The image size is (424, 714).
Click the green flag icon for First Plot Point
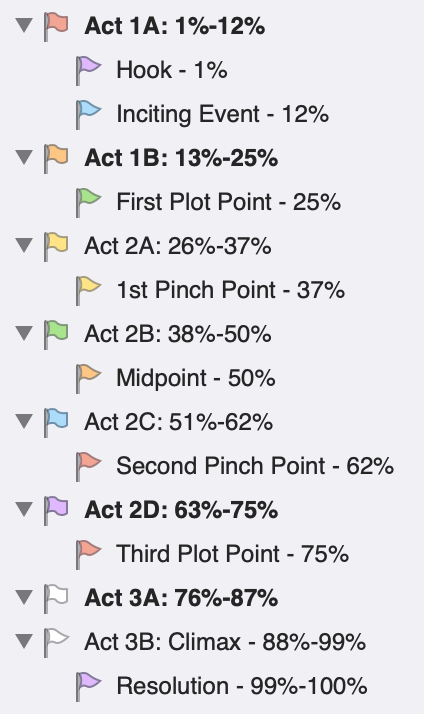(88, 202)
